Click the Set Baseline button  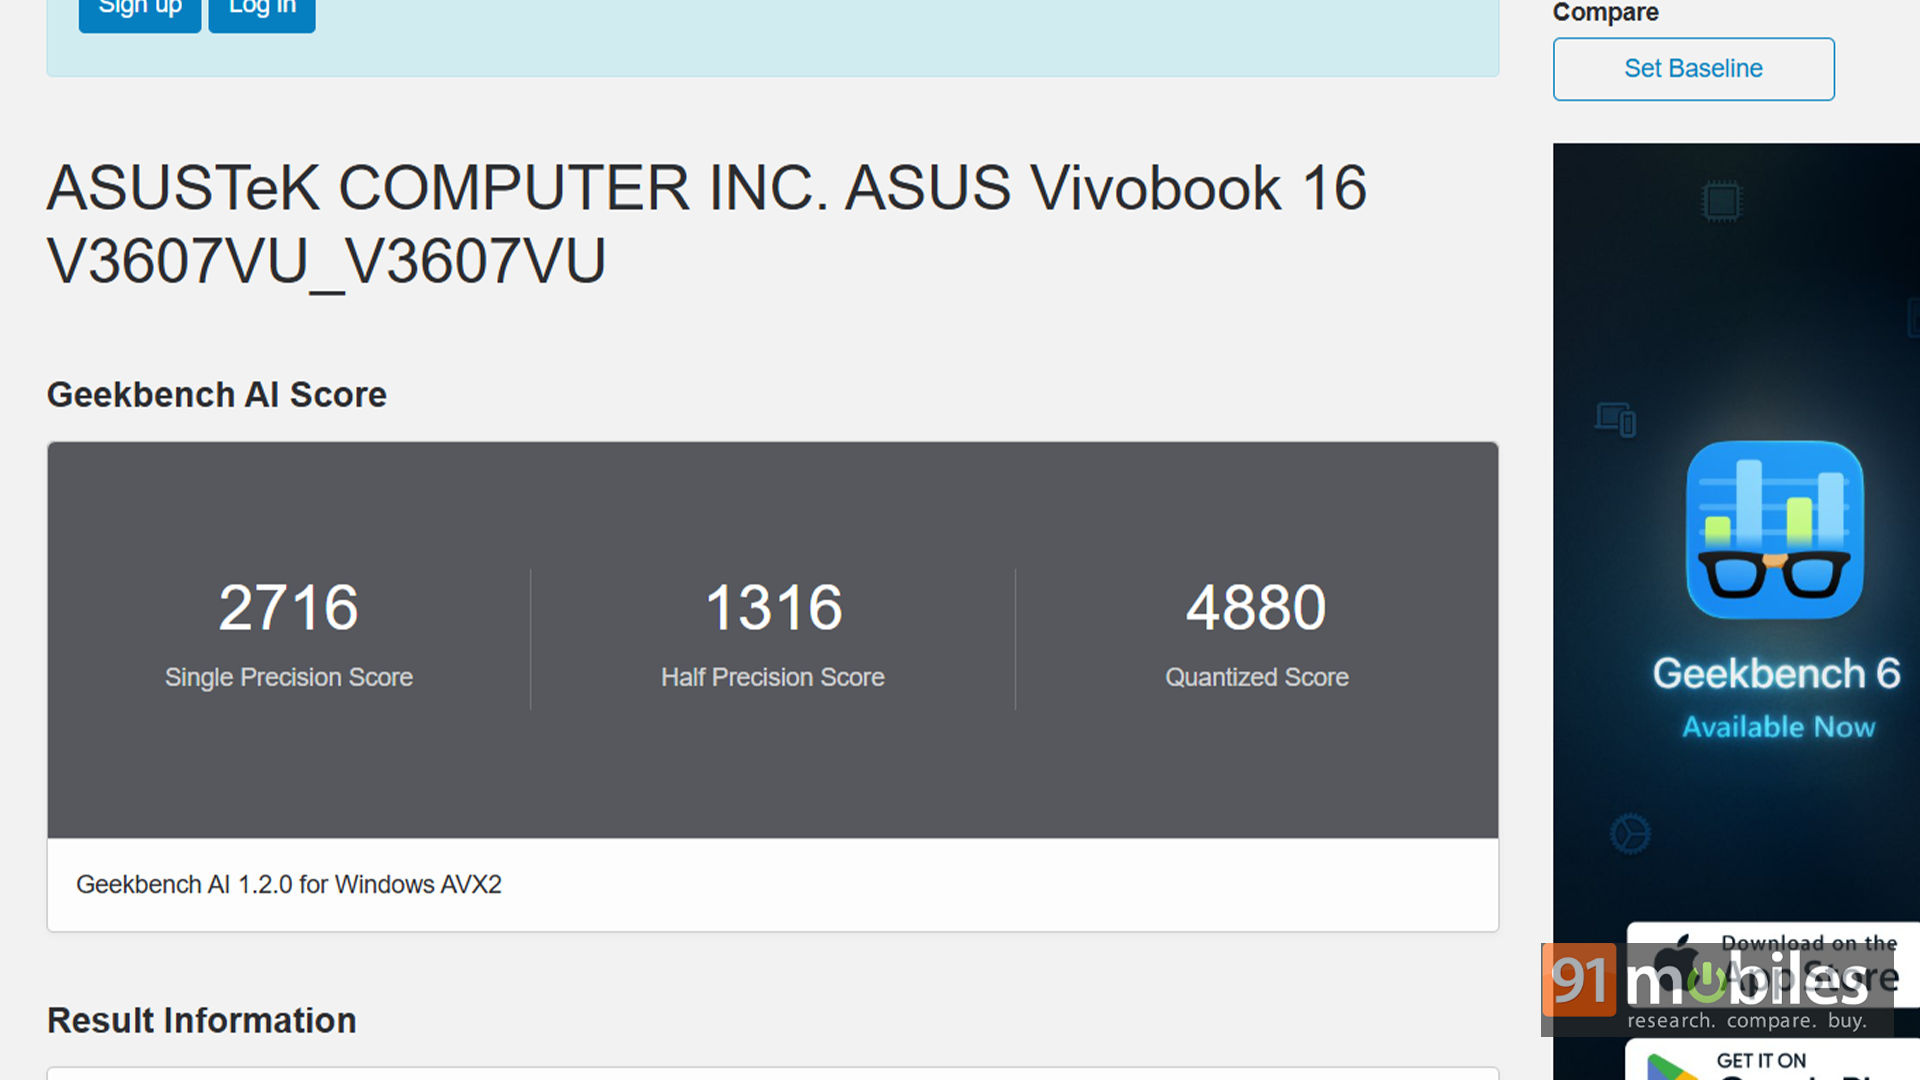coord(1693,69)
